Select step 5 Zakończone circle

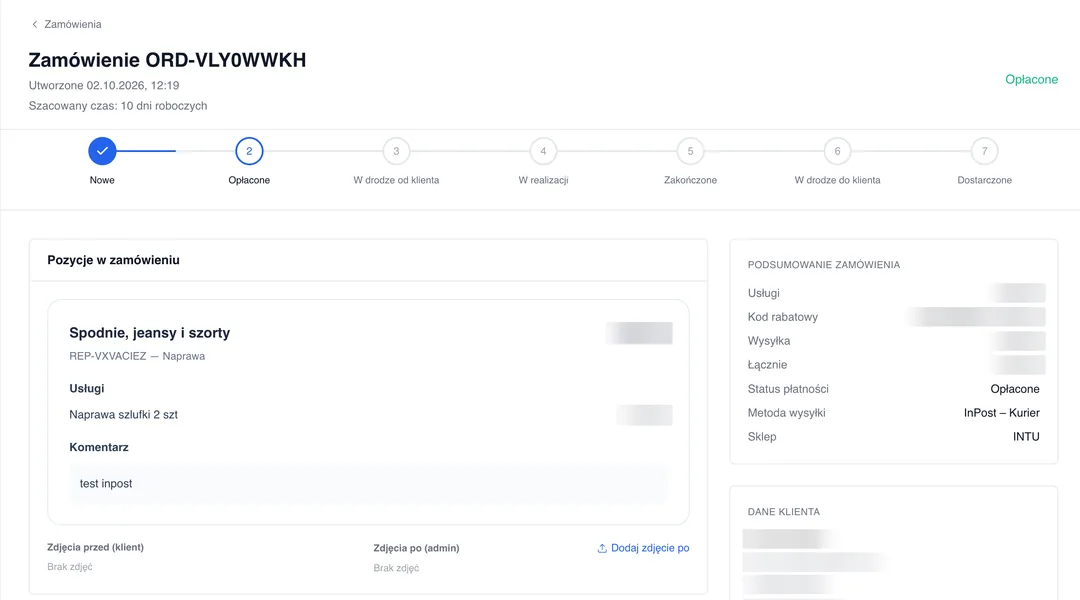[x=690, y=151]
